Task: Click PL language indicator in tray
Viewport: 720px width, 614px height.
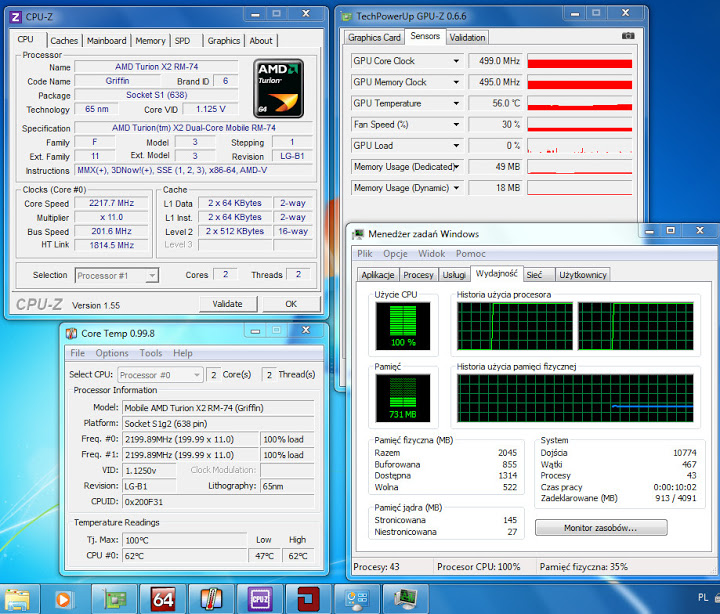Action: [x=703, y=597]
